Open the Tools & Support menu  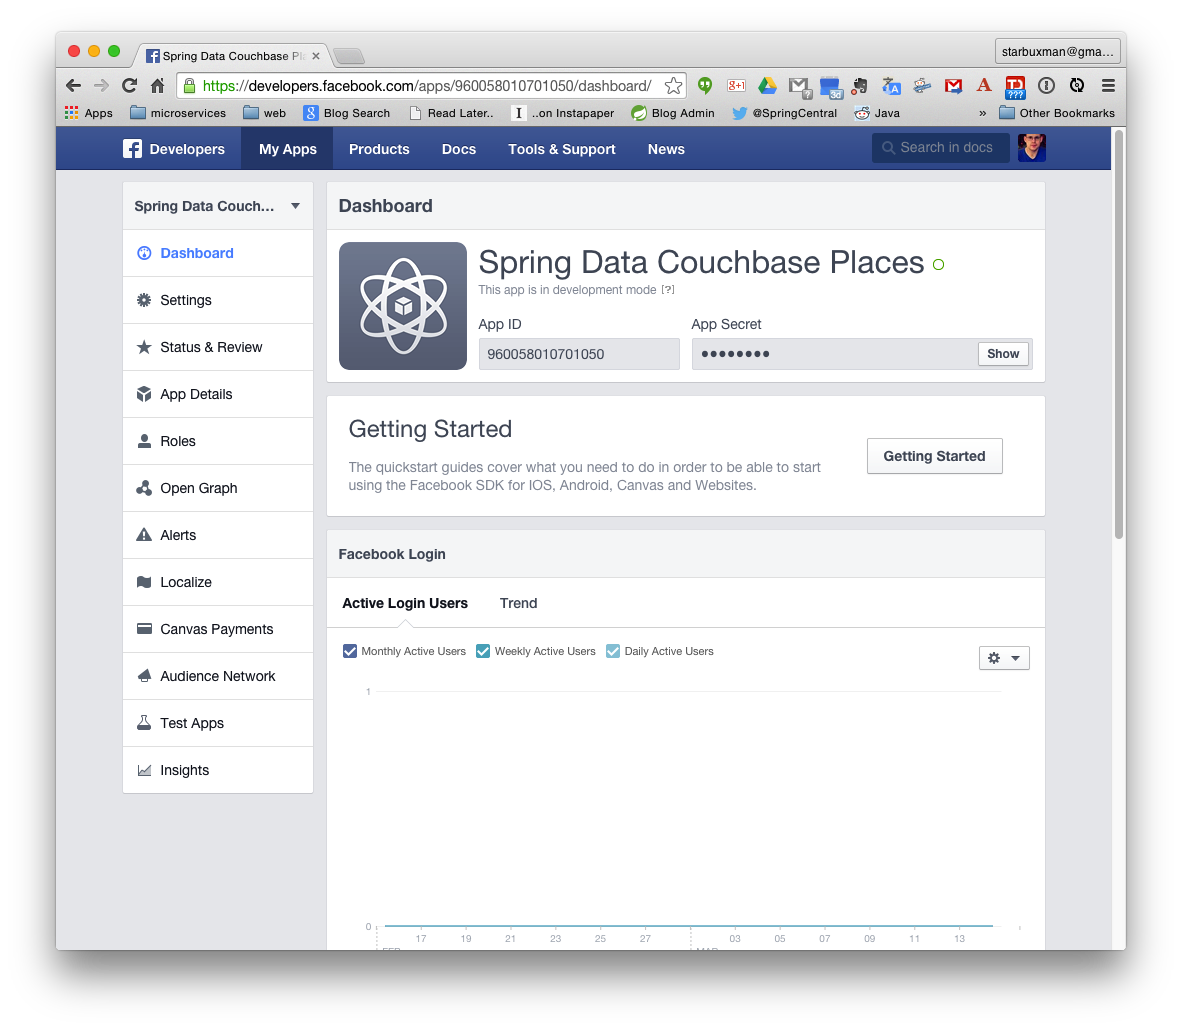click(562, 149)
